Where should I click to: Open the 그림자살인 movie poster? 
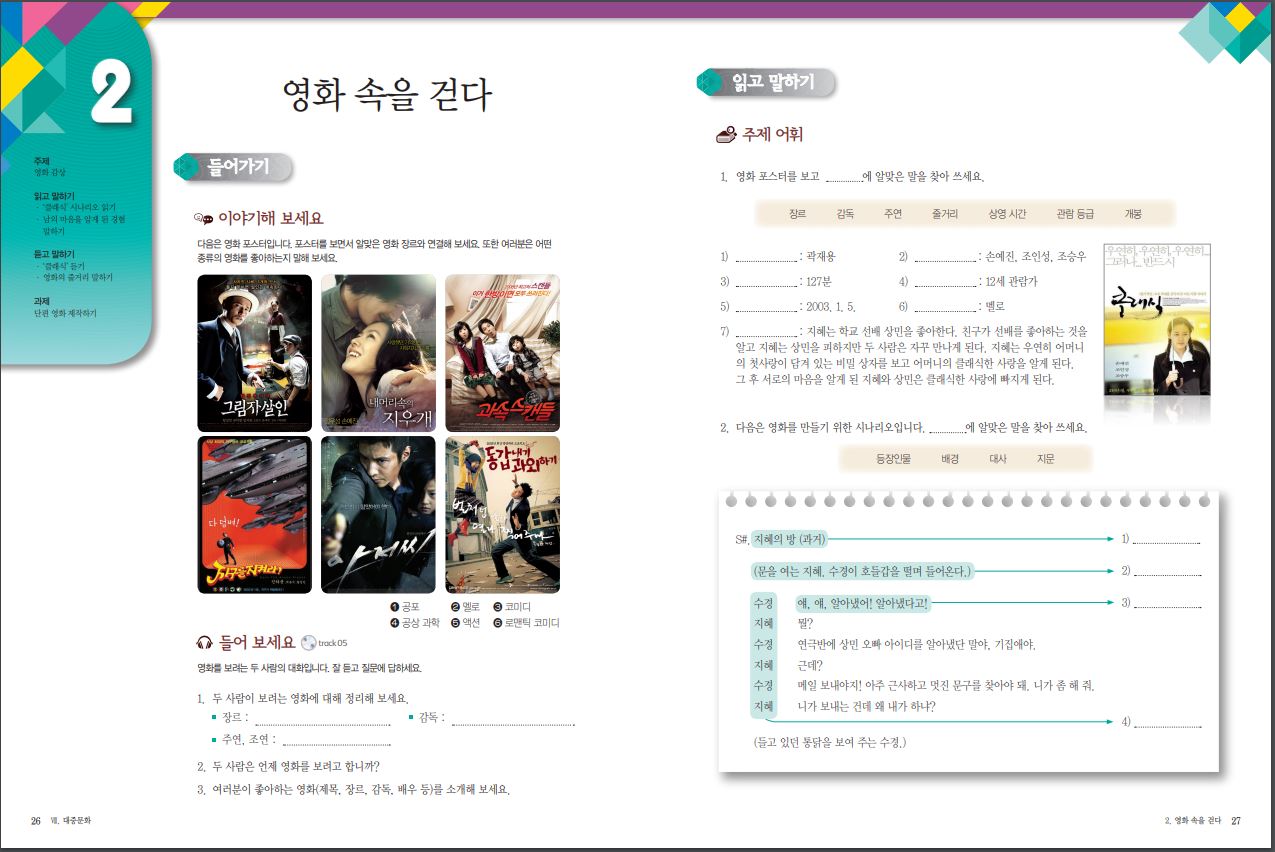click(255, 352)
